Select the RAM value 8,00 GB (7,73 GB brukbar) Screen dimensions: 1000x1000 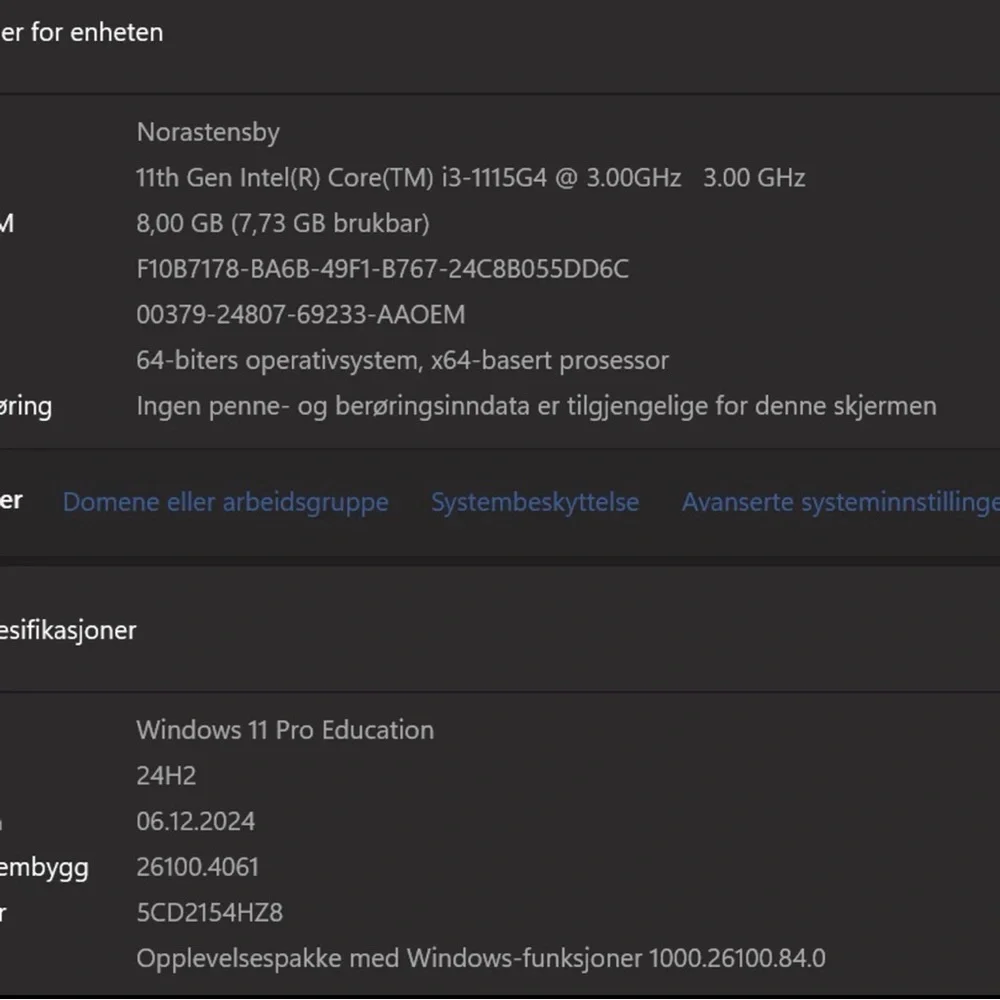[x=283, y=224]
